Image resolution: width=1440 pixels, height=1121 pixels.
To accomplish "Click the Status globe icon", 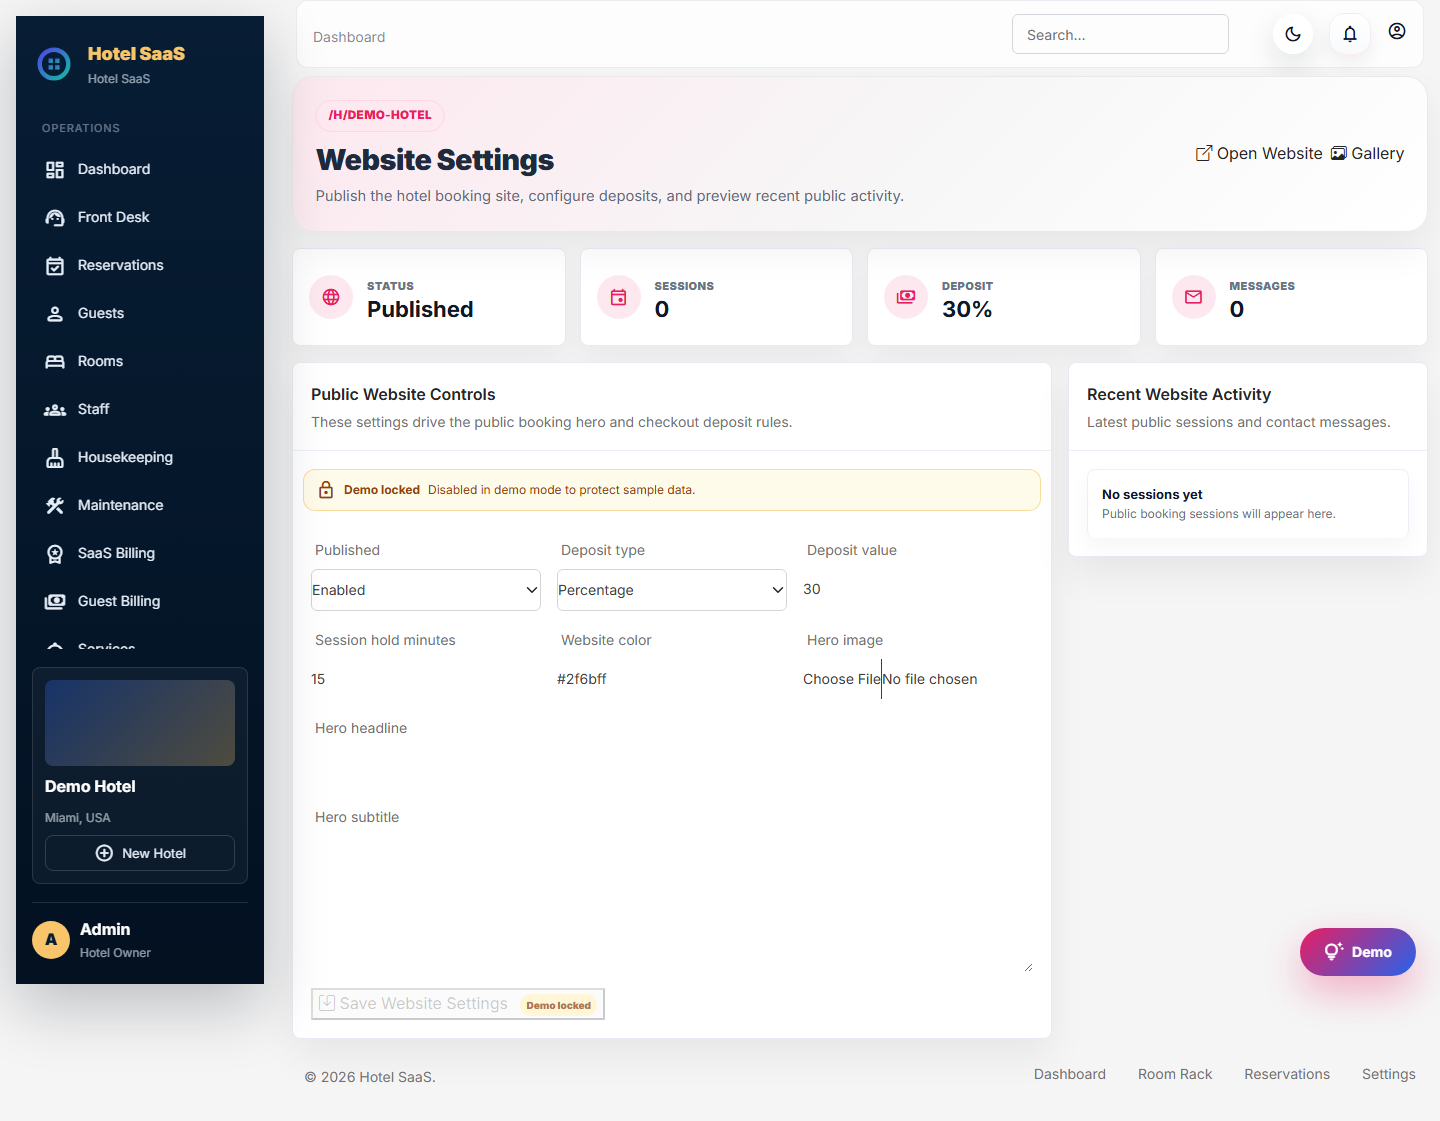I will point(331,297).
